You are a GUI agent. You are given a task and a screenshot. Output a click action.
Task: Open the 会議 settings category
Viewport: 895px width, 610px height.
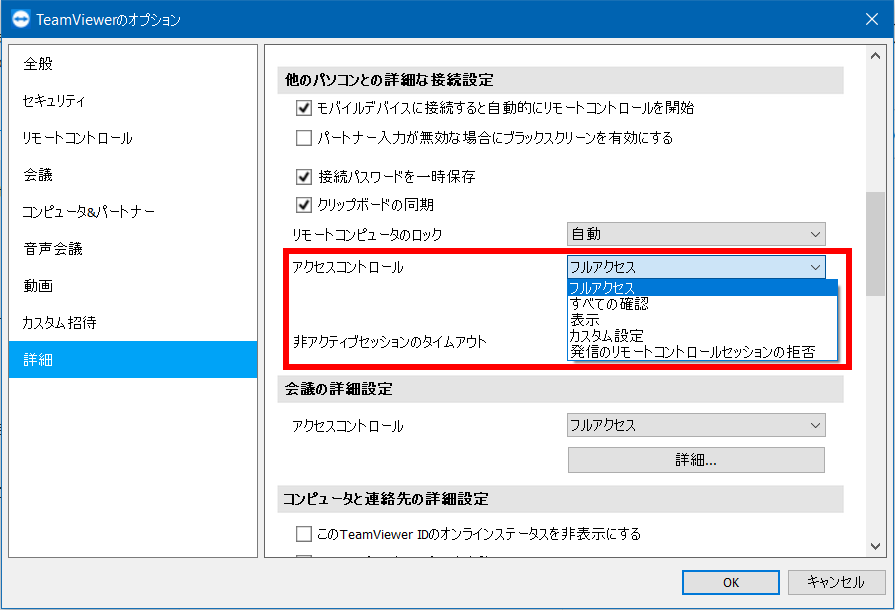click(x=133, y=175)
